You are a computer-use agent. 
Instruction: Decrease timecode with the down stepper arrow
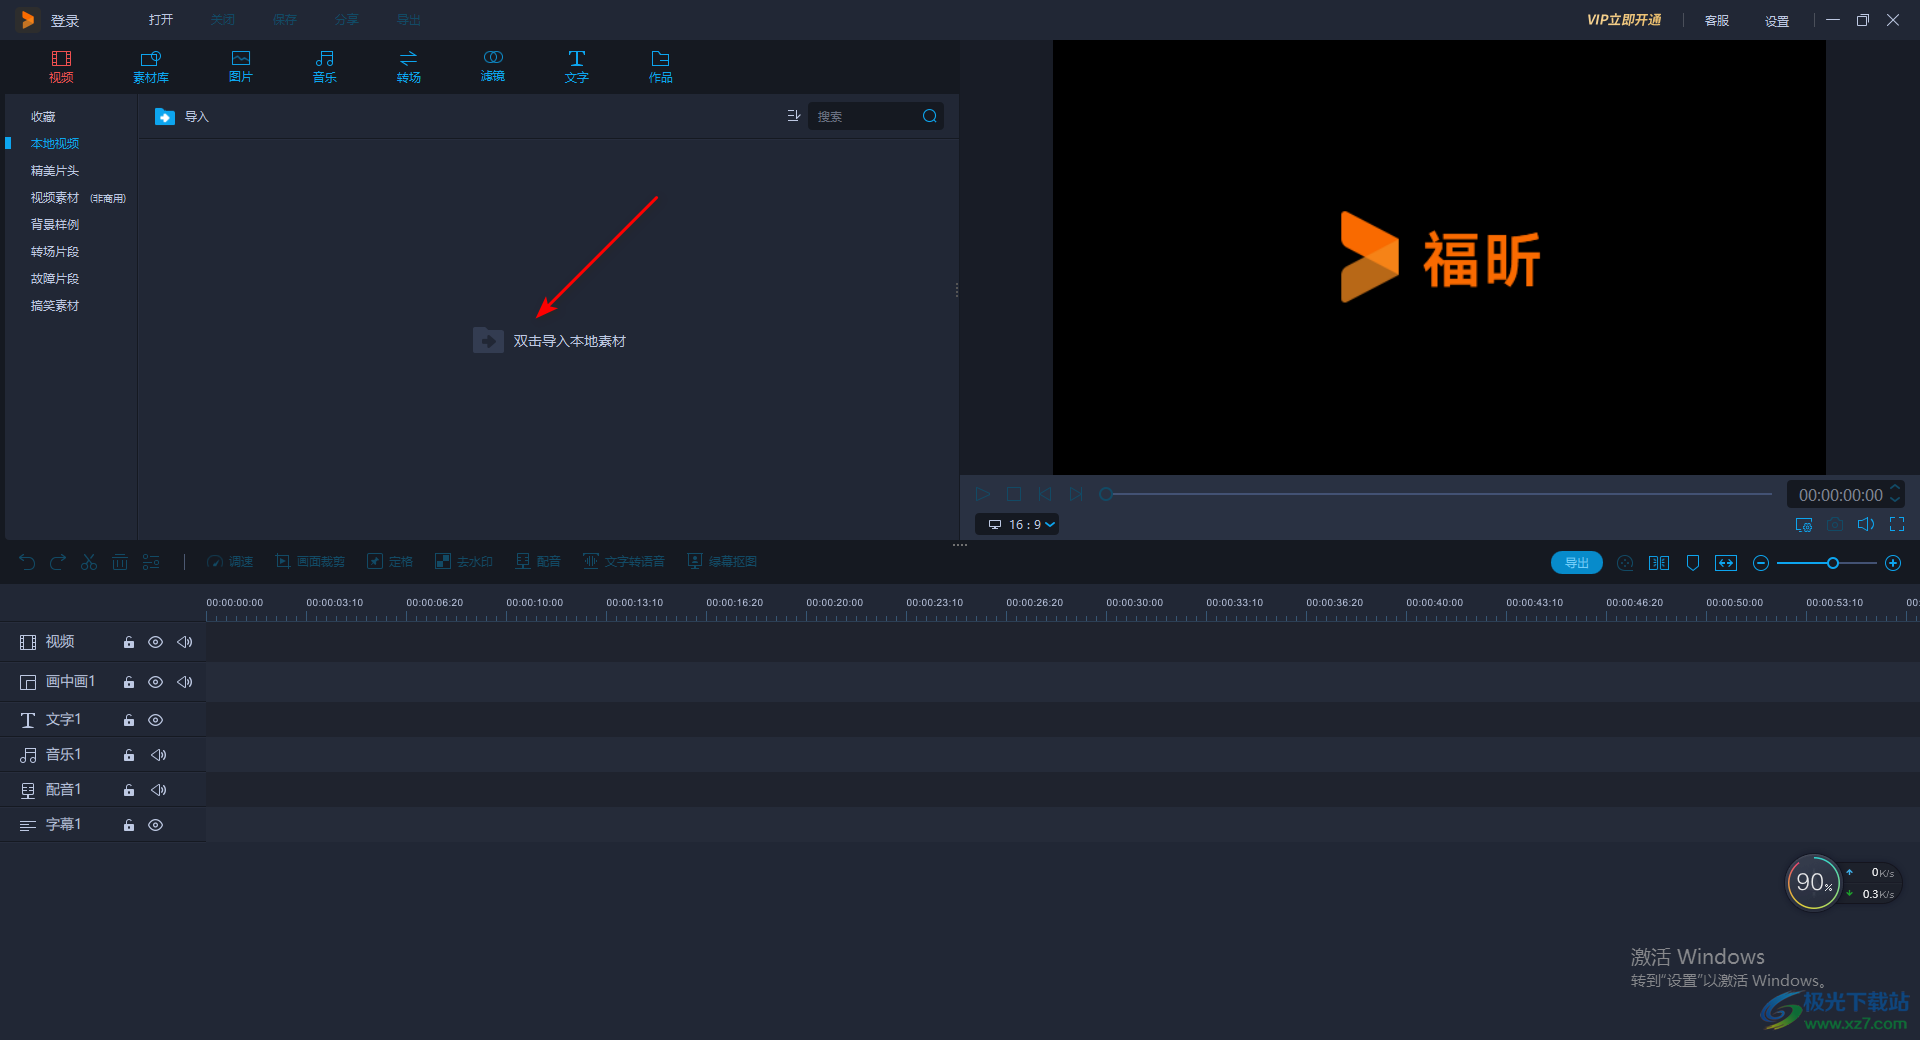(x=1894, y=500)
